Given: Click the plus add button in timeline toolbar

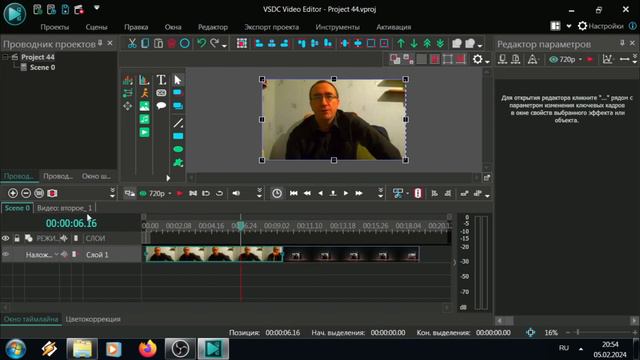Looking at the screenshot, I should coord(13,193).
